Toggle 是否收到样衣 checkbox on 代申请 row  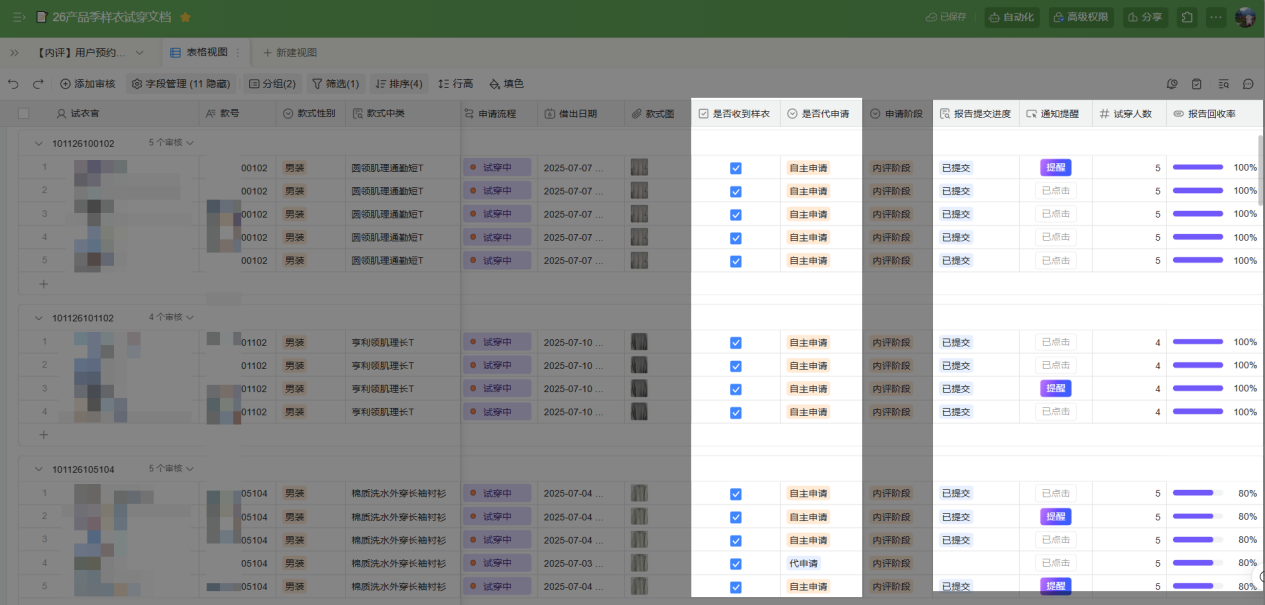(x=736, y=564)
